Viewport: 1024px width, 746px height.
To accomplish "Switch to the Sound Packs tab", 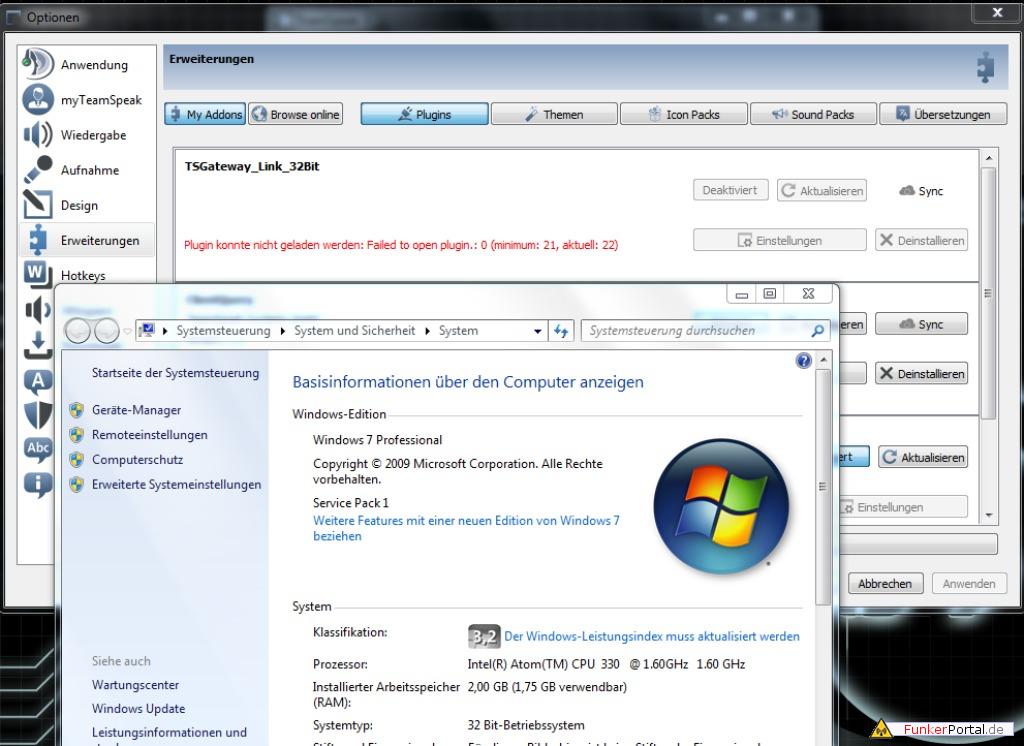I will pos(812,114).
